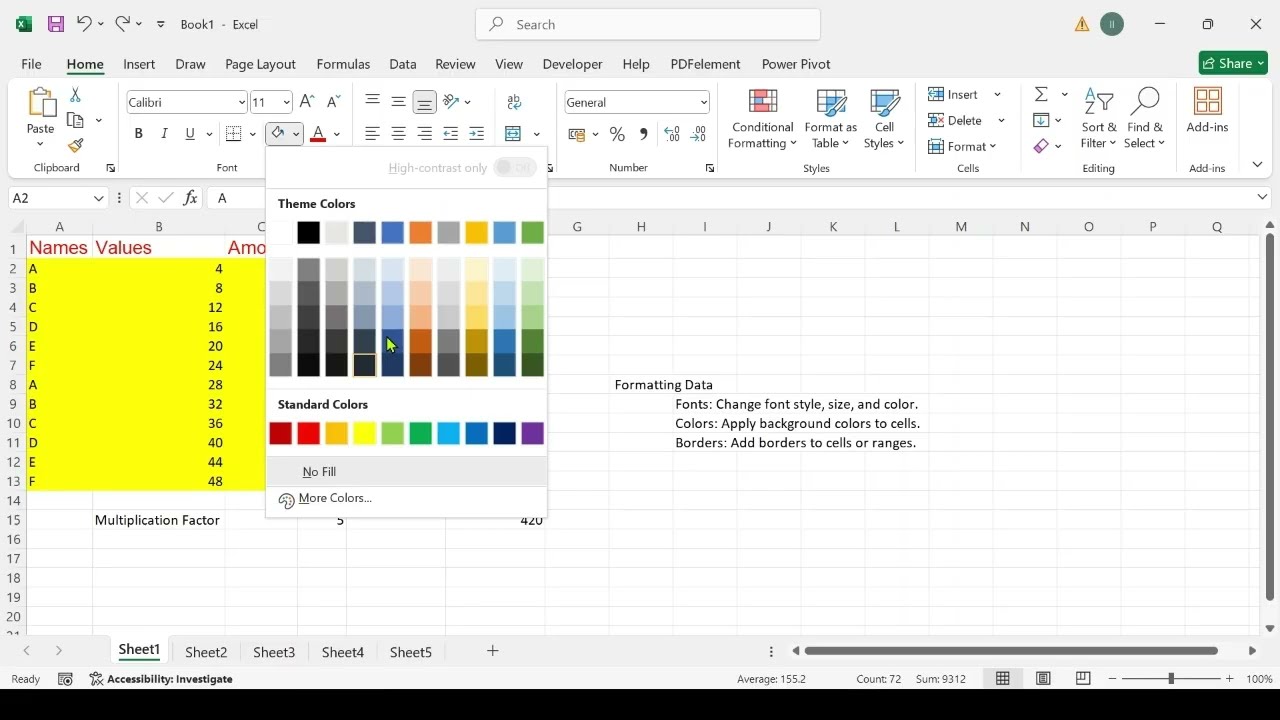Image resolution: width=1280 pixels, height=720 pixels.
Task: Open More Colors dialog
Action: pyautogui.click(x=407, y=498)
